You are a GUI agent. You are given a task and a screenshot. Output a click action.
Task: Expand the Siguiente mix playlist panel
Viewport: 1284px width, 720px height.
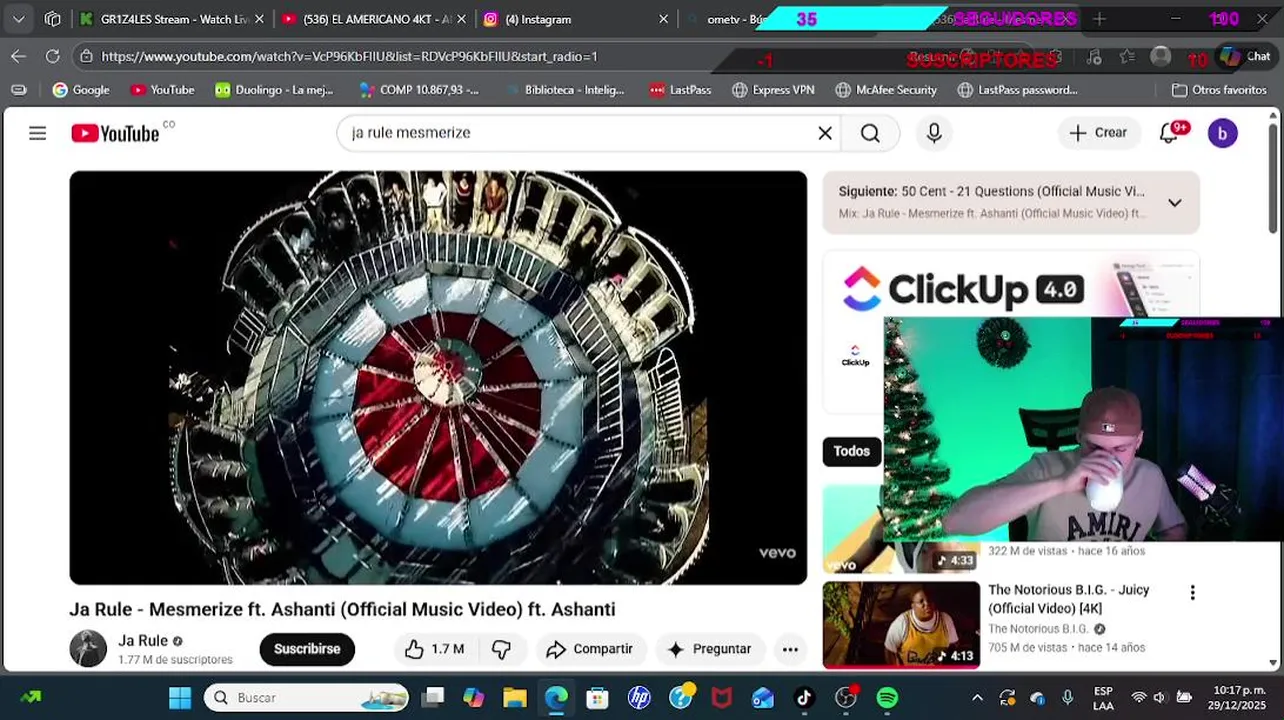point(1174,203)
